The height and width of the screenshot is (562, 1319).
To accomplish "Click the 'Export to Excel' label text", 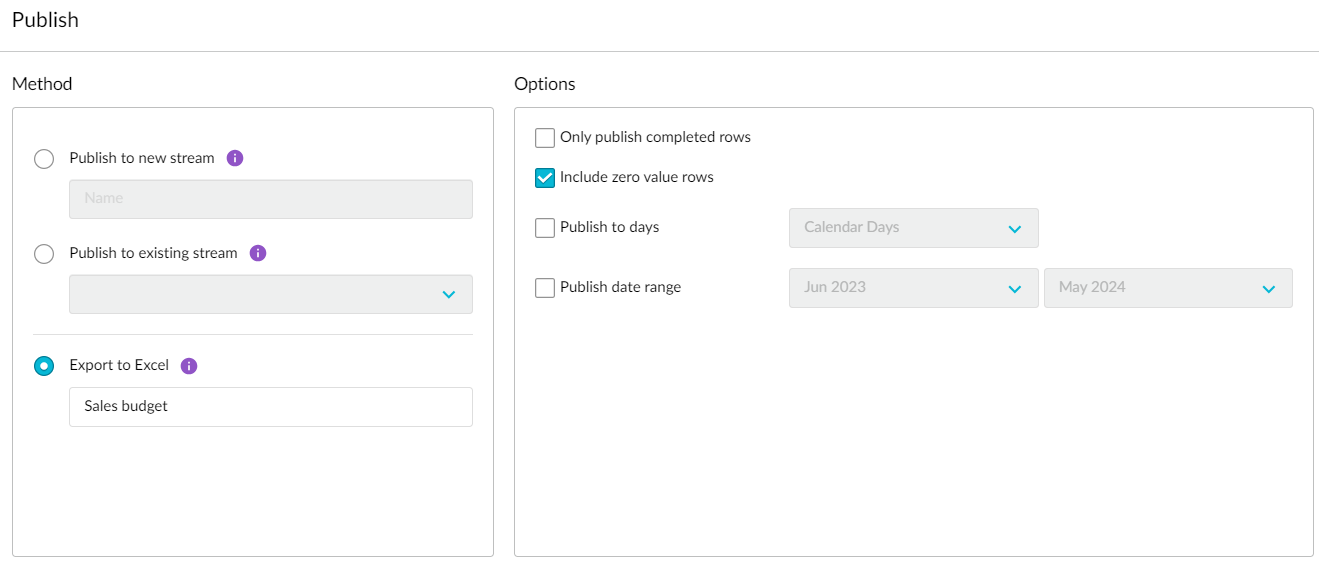I will click(x=119, y=365).
